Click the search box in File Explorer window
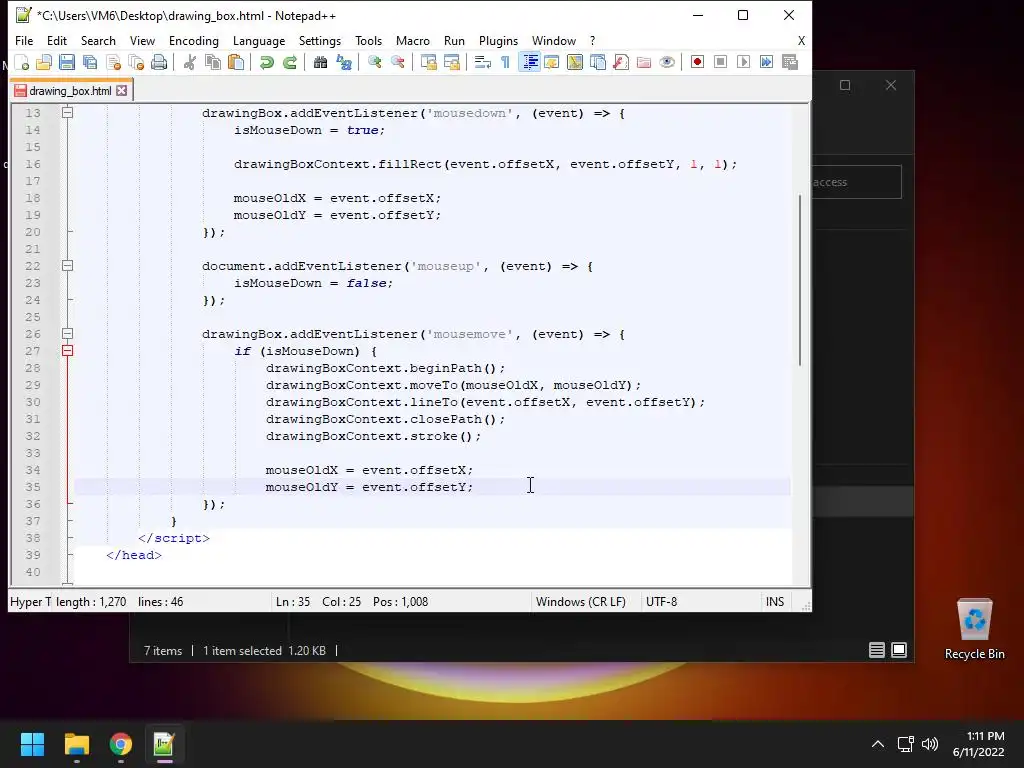This screenshot has height=768, width=1024. tap(856, 182)
